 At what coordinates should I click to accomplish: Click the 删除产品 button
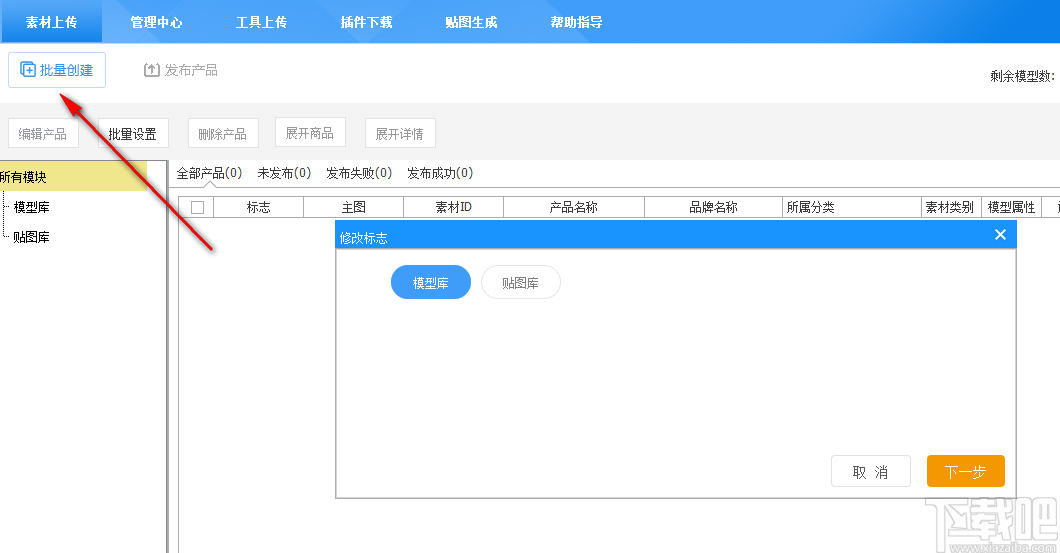223,133
